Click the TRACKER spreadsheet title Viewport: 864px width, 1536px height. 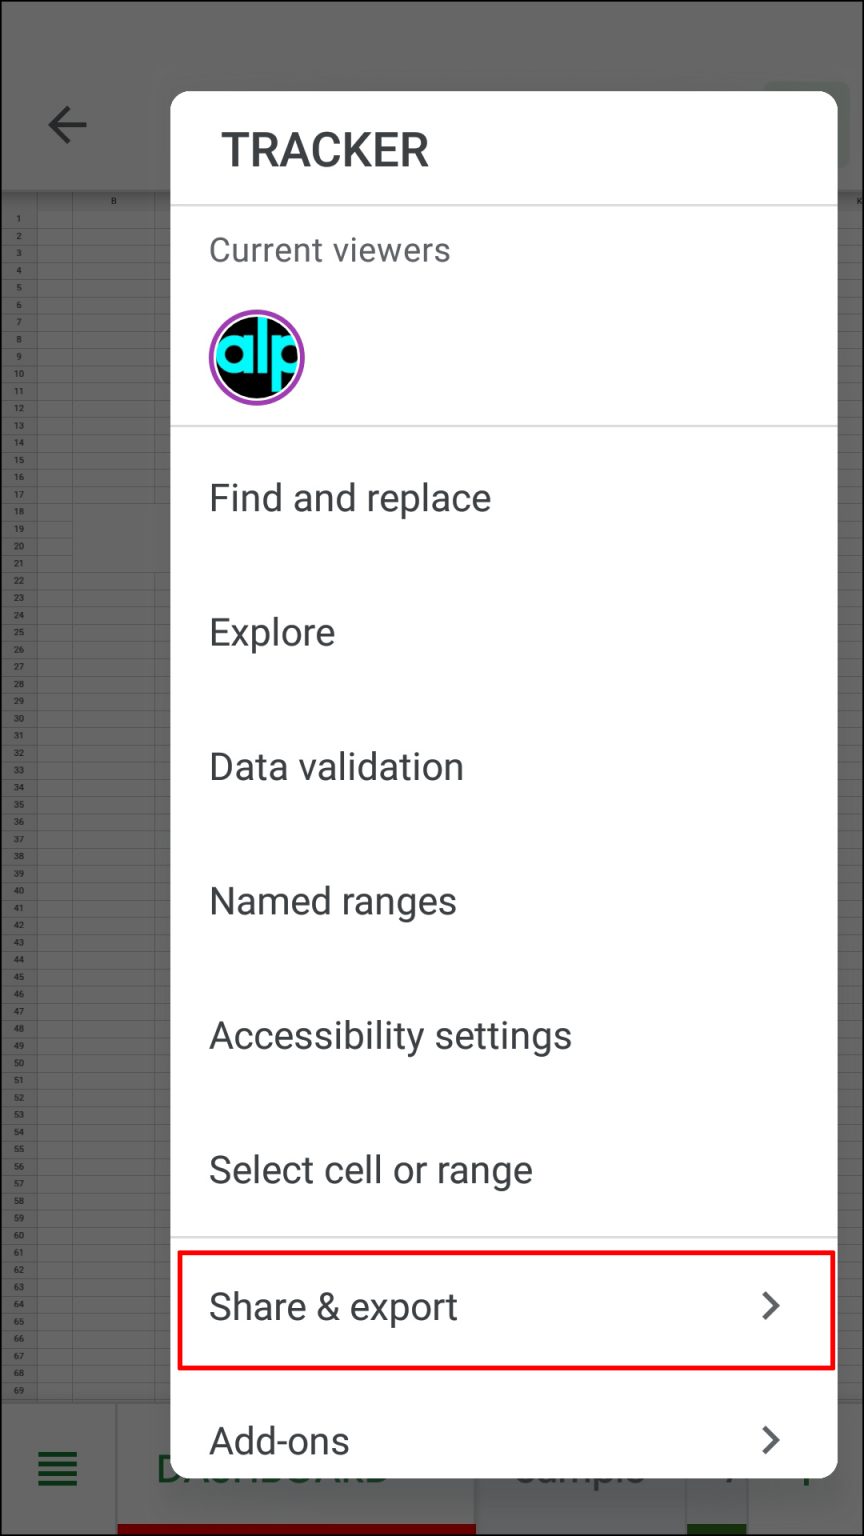(325, 148)
